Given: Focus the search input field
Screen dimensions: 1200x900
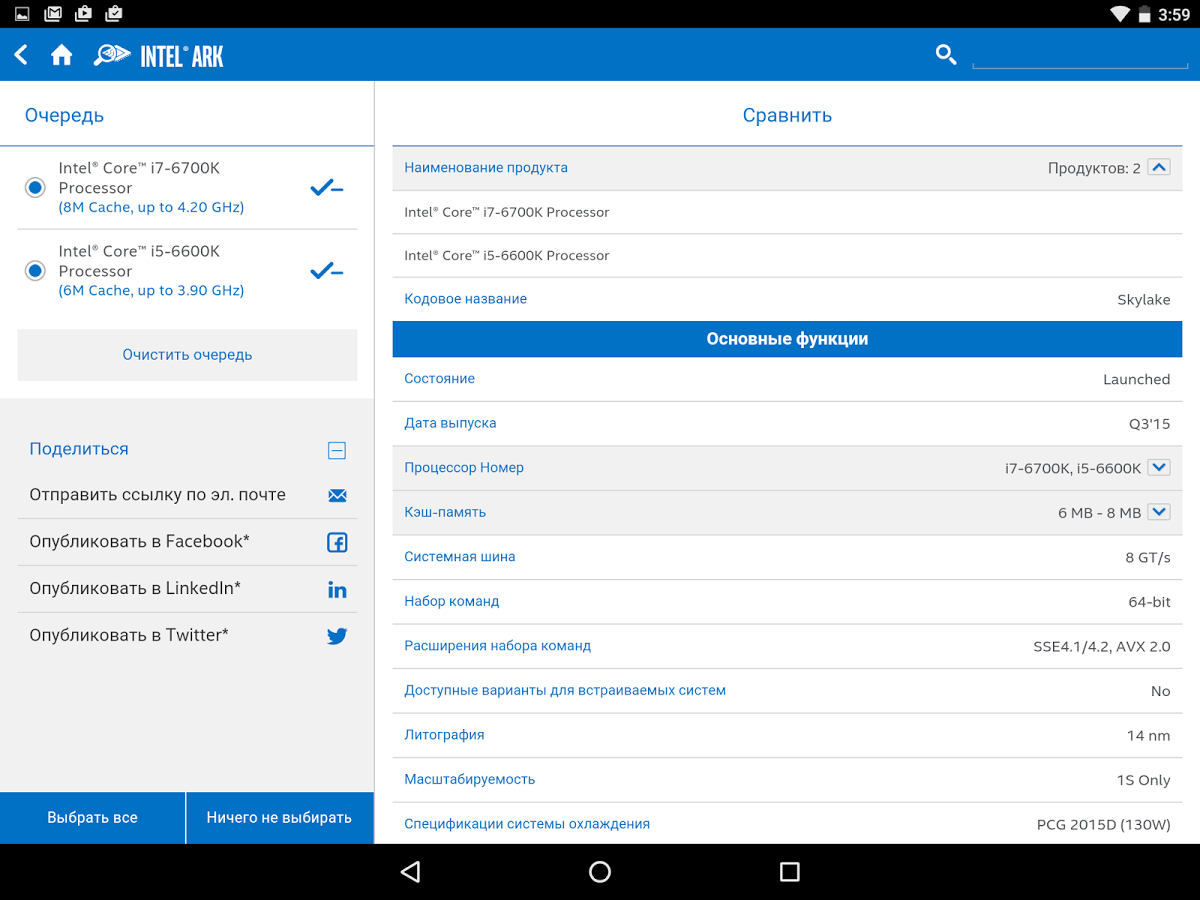Looking at the screenshot, I should (x=1080, y=55).
